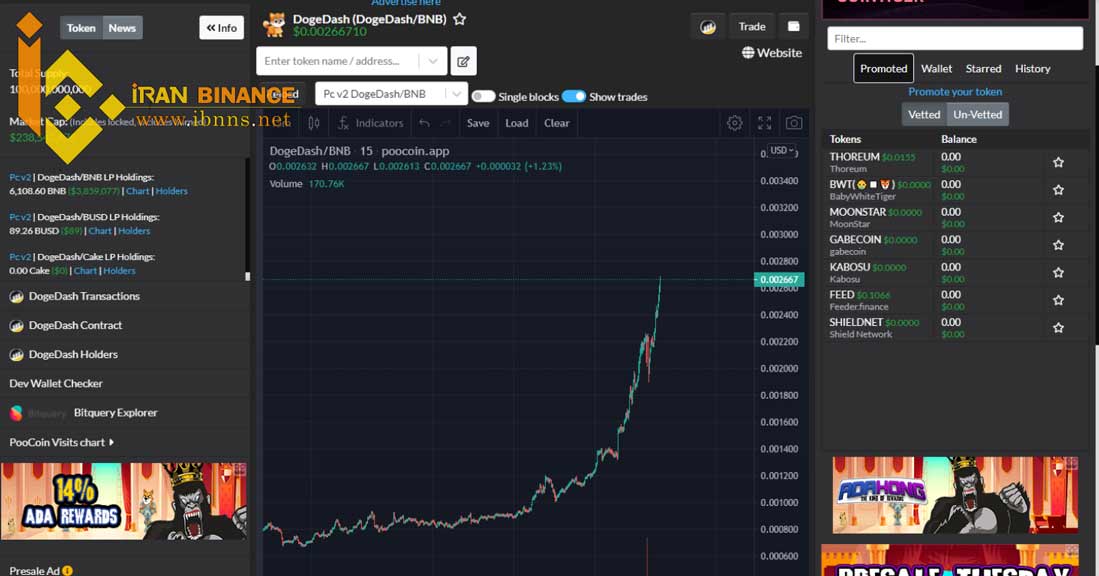Select the Promoted tab
The height and width of the screenshot is (576, 1099).
(883, 69)
